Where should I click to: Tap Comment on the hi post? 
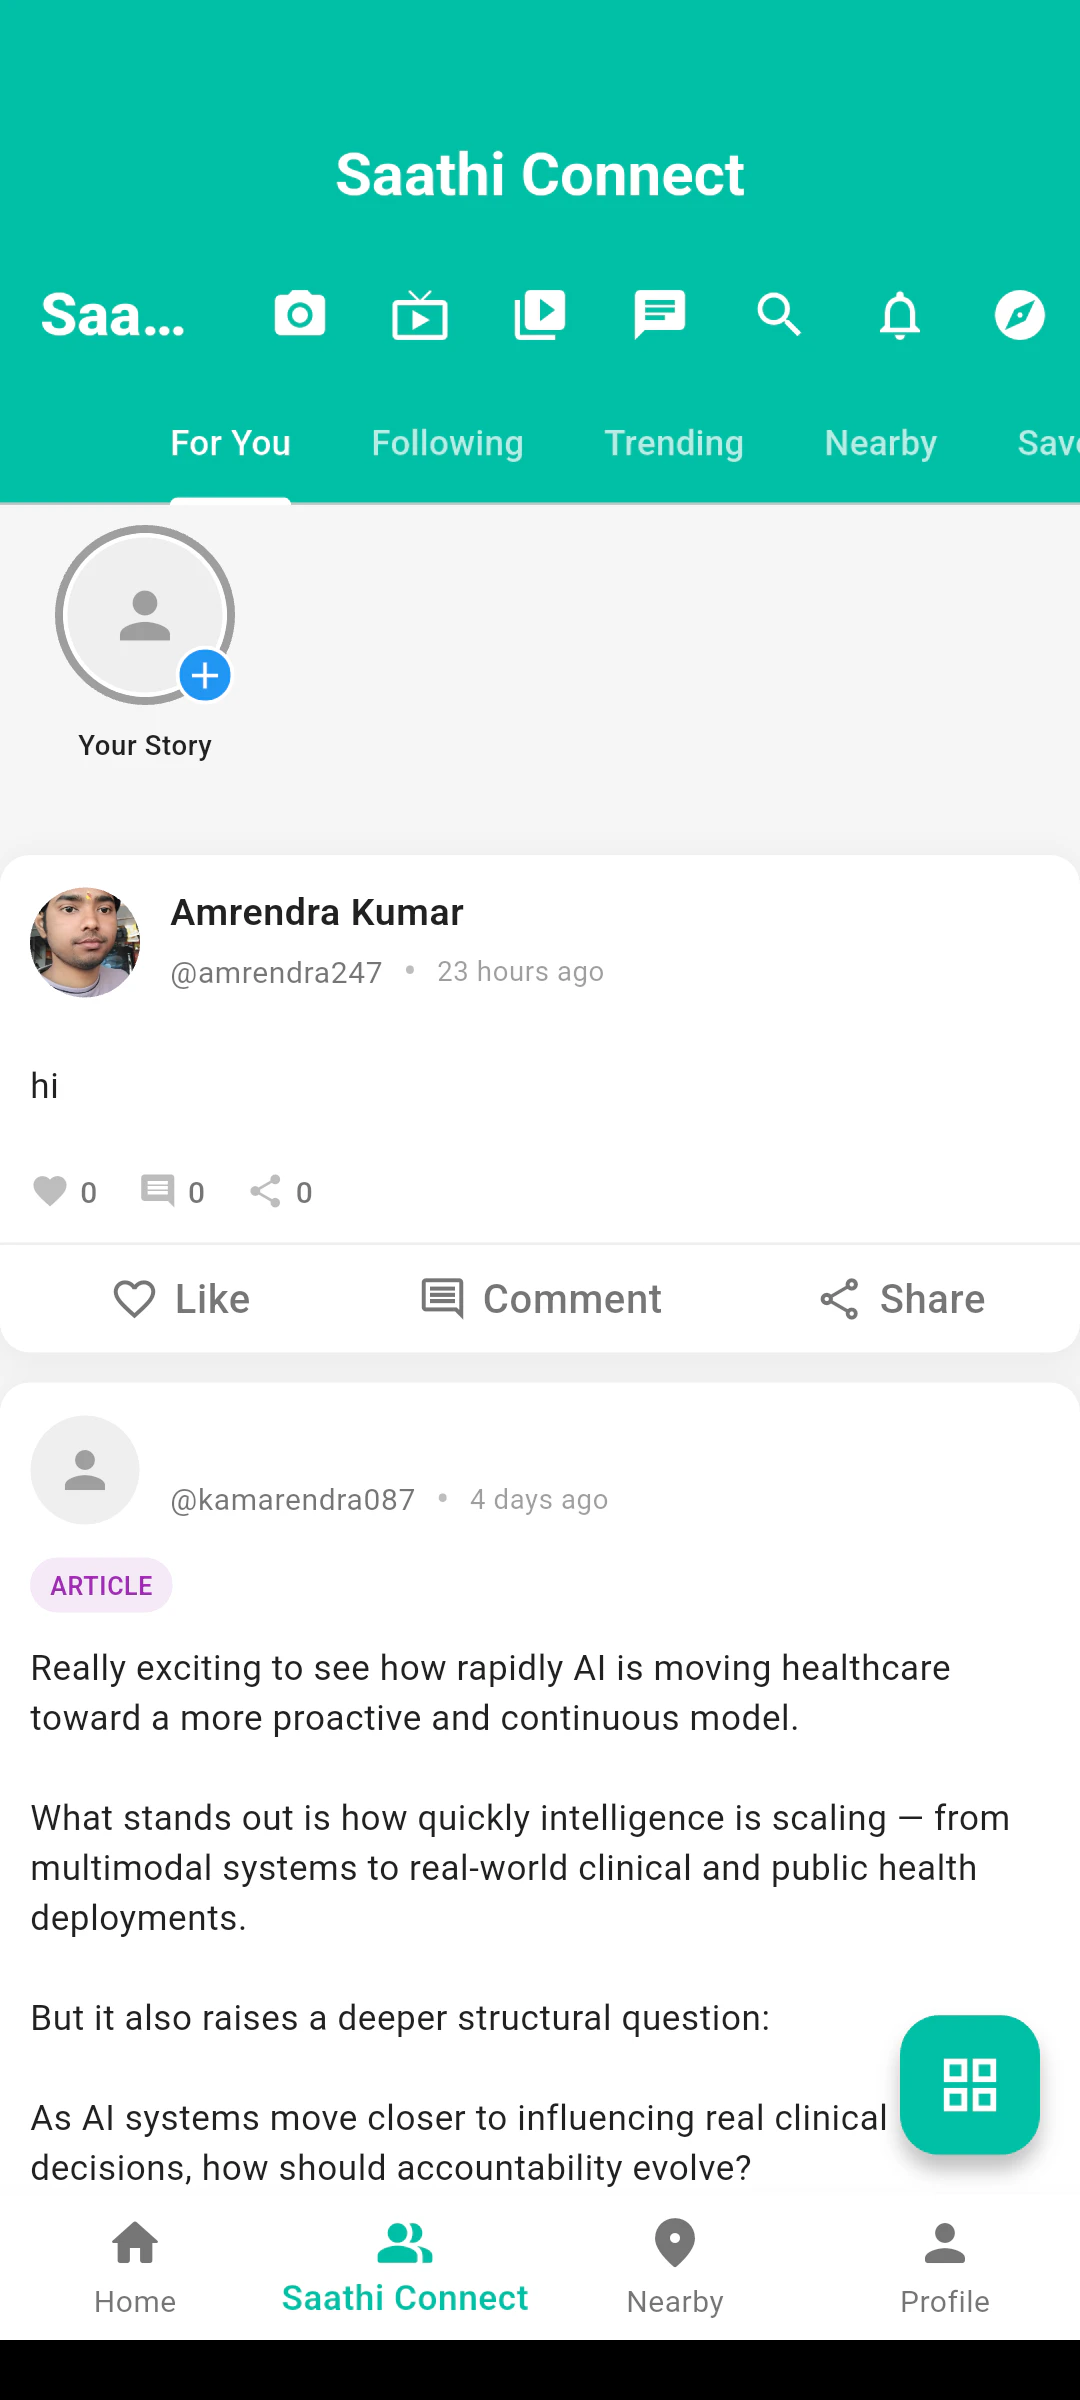[541, 1299]
